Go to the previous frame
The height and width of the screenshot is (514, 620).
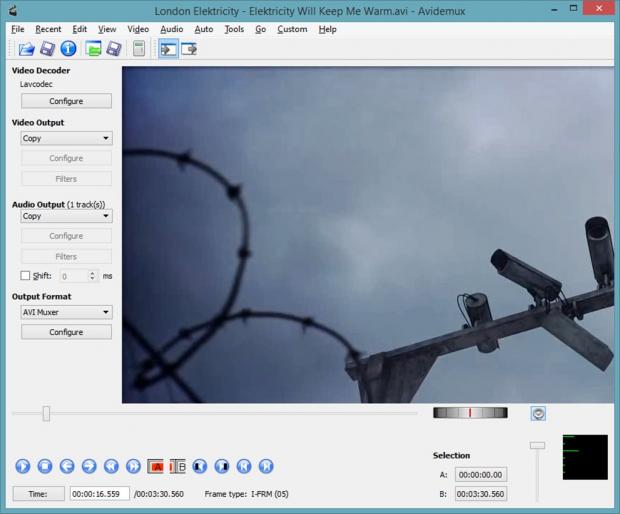pos(67,466)
